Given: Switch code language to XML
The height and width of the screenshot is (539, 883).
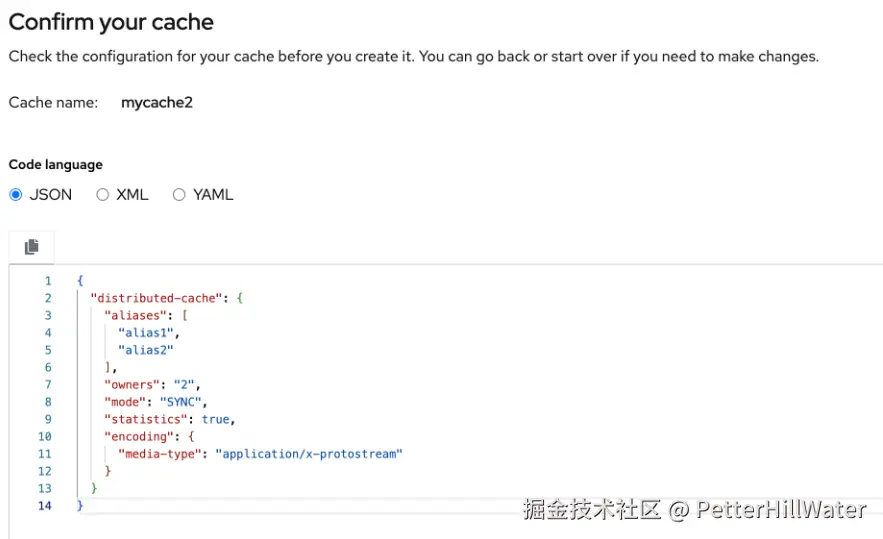Looking at the screenshot, I should 103,195.
